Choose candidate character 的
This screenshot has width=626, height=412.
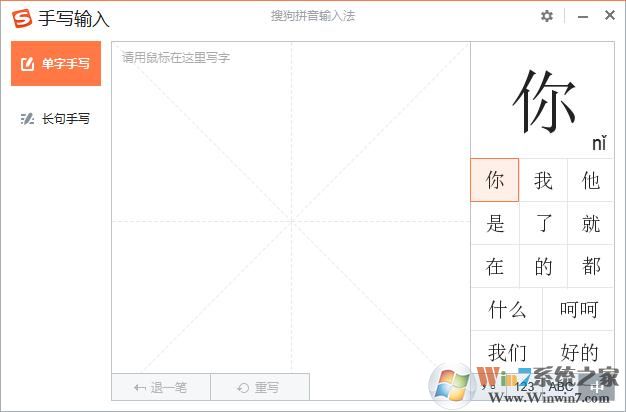543,266
